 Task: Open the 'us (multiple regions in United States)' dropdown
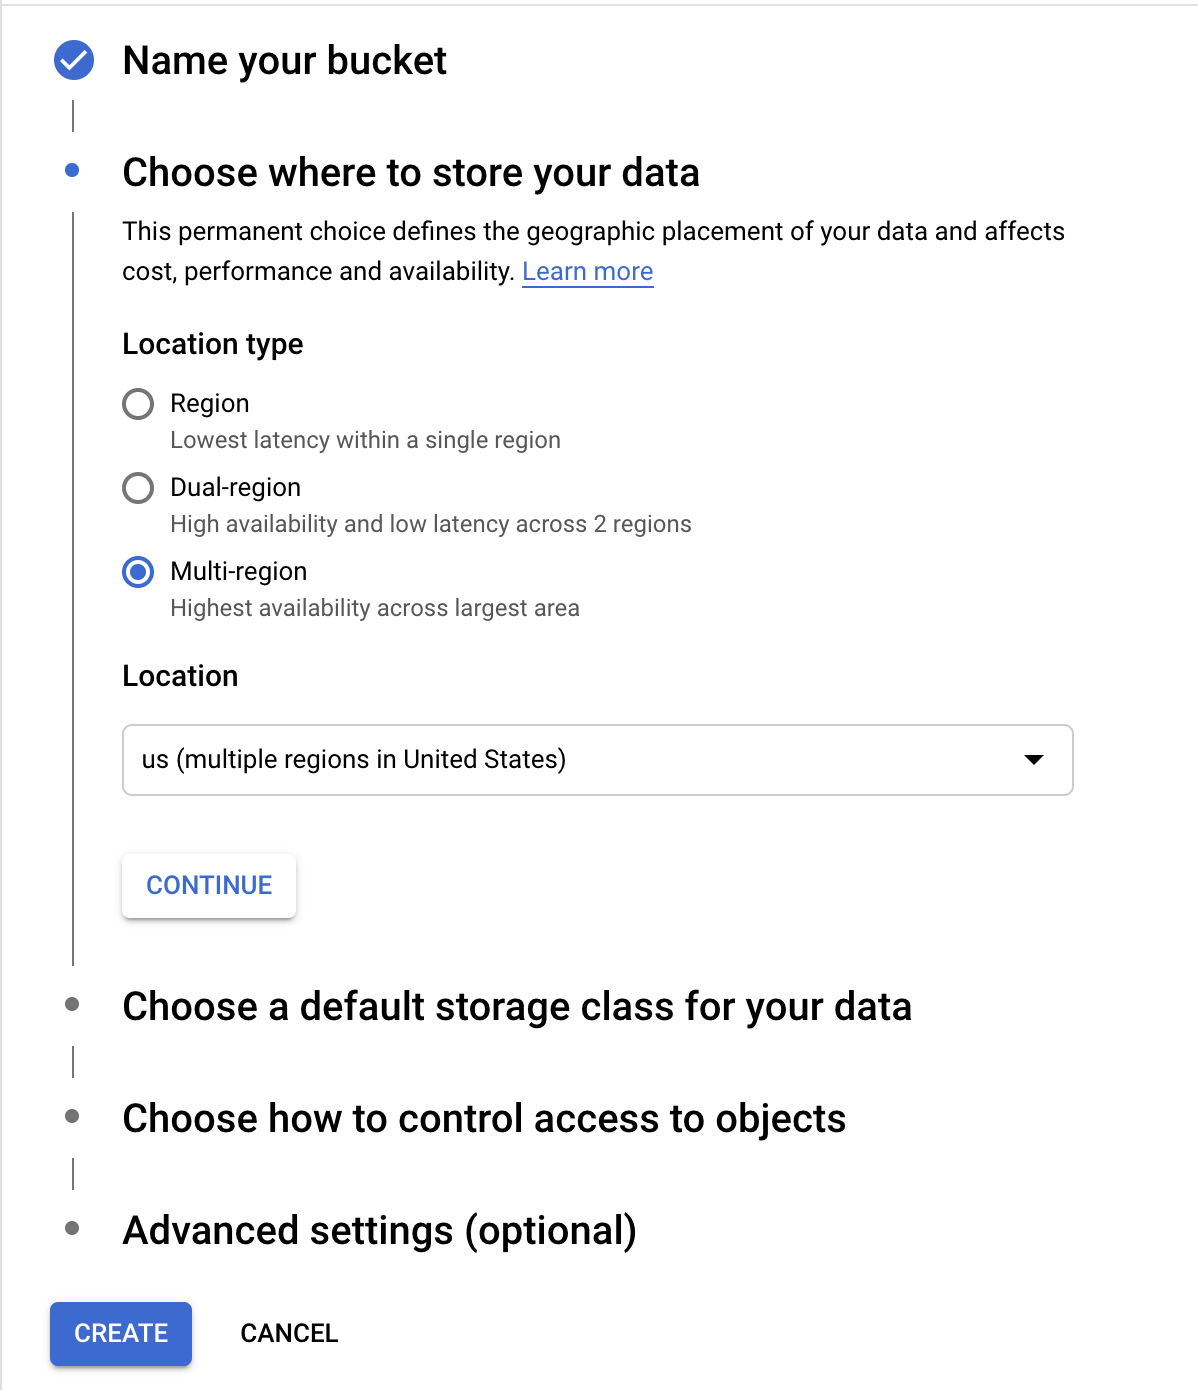pos(597,760)
